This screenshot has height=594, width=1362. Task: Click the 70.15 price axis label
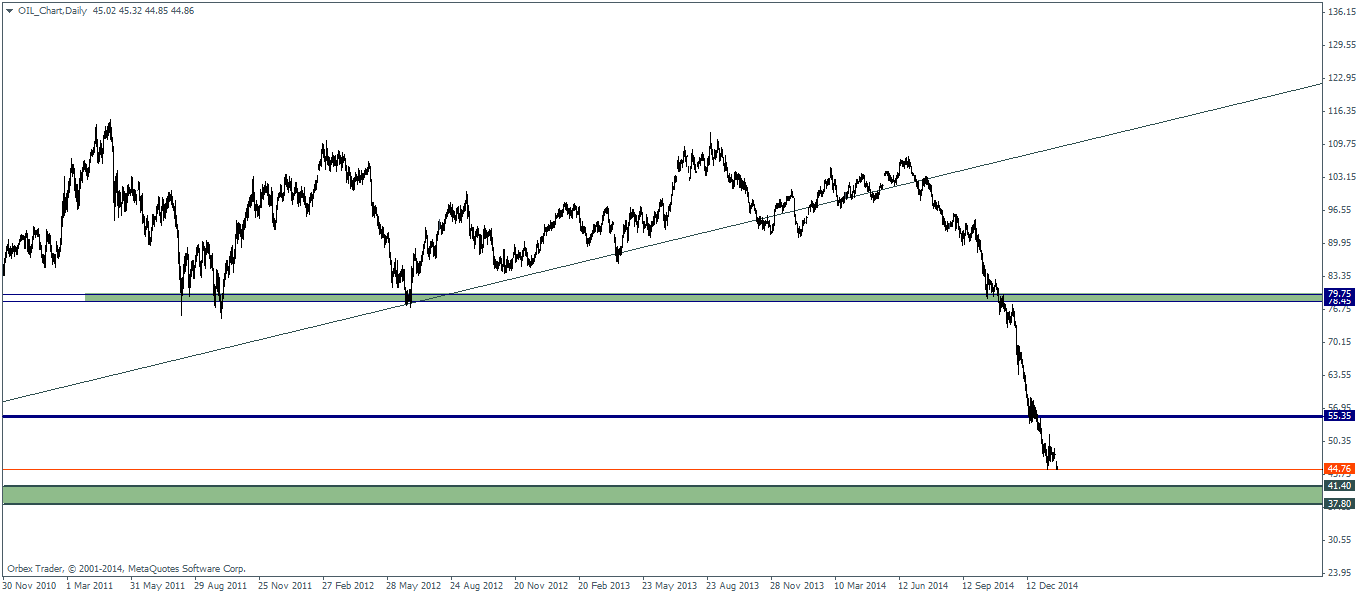click(x=1341, y=342)
